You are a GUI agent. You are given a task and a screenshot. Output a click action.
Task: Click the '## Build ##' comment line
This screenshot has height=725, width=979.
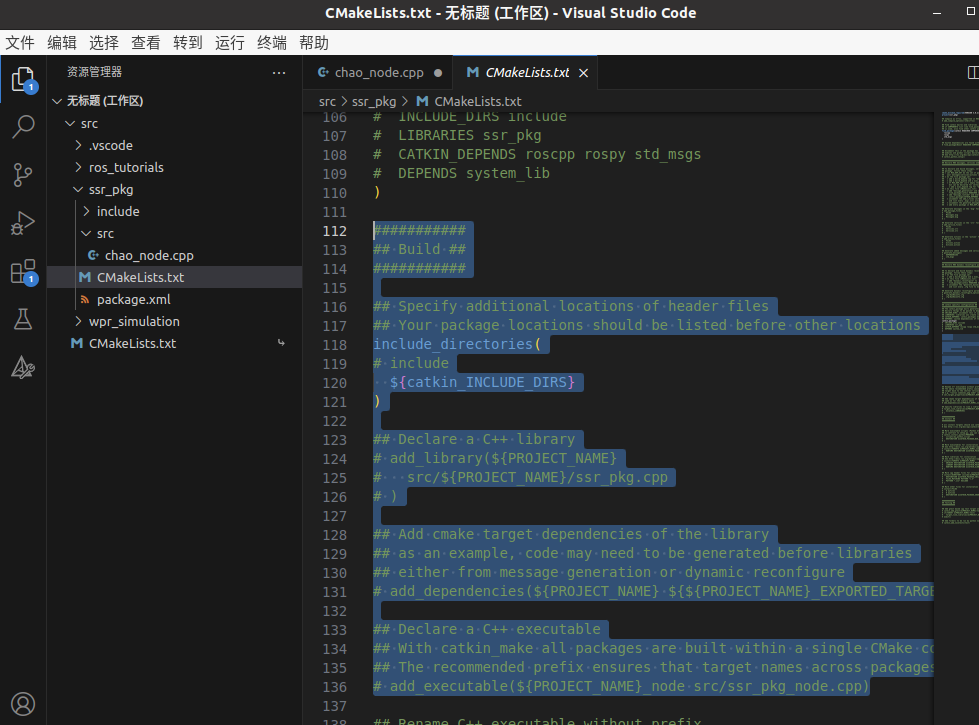coord(419,249)
